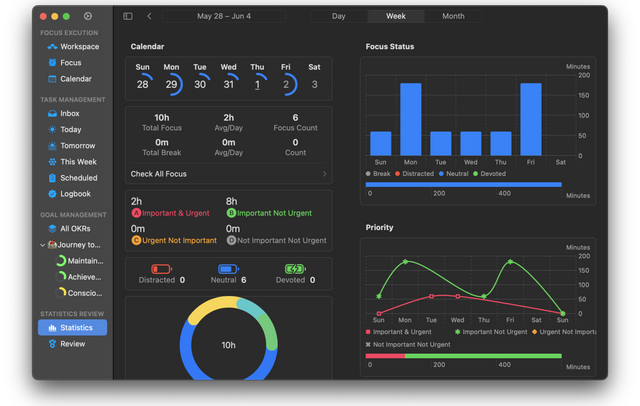The width and height of the screenshot is (640, 406).
Task: Click the timer icon beside window controls
Action: [x=88, y=16]
